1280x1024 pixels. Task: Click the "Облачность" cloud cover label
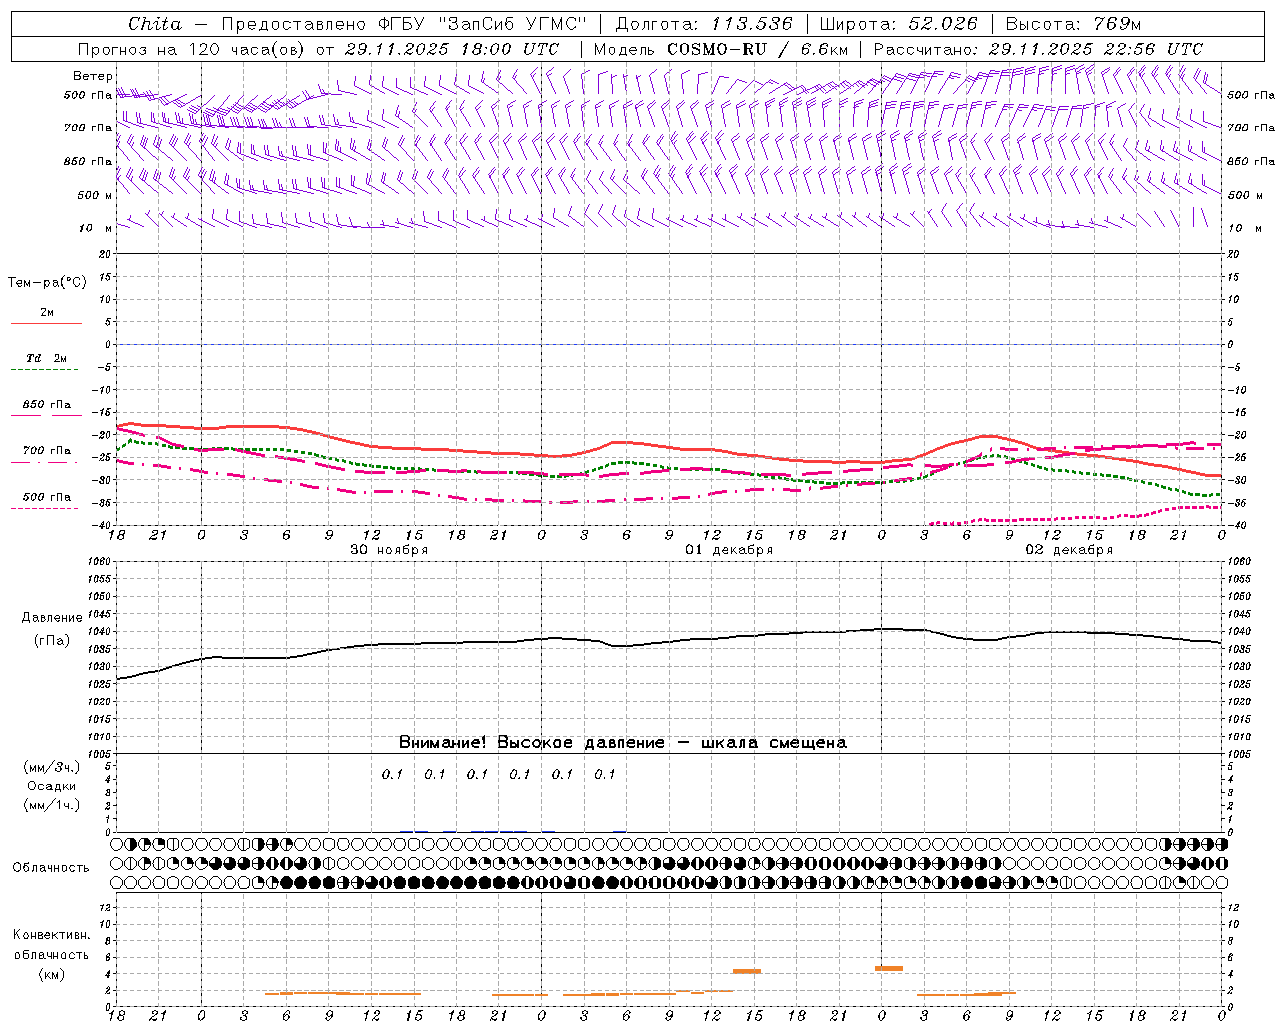click(x=51, y=868)
